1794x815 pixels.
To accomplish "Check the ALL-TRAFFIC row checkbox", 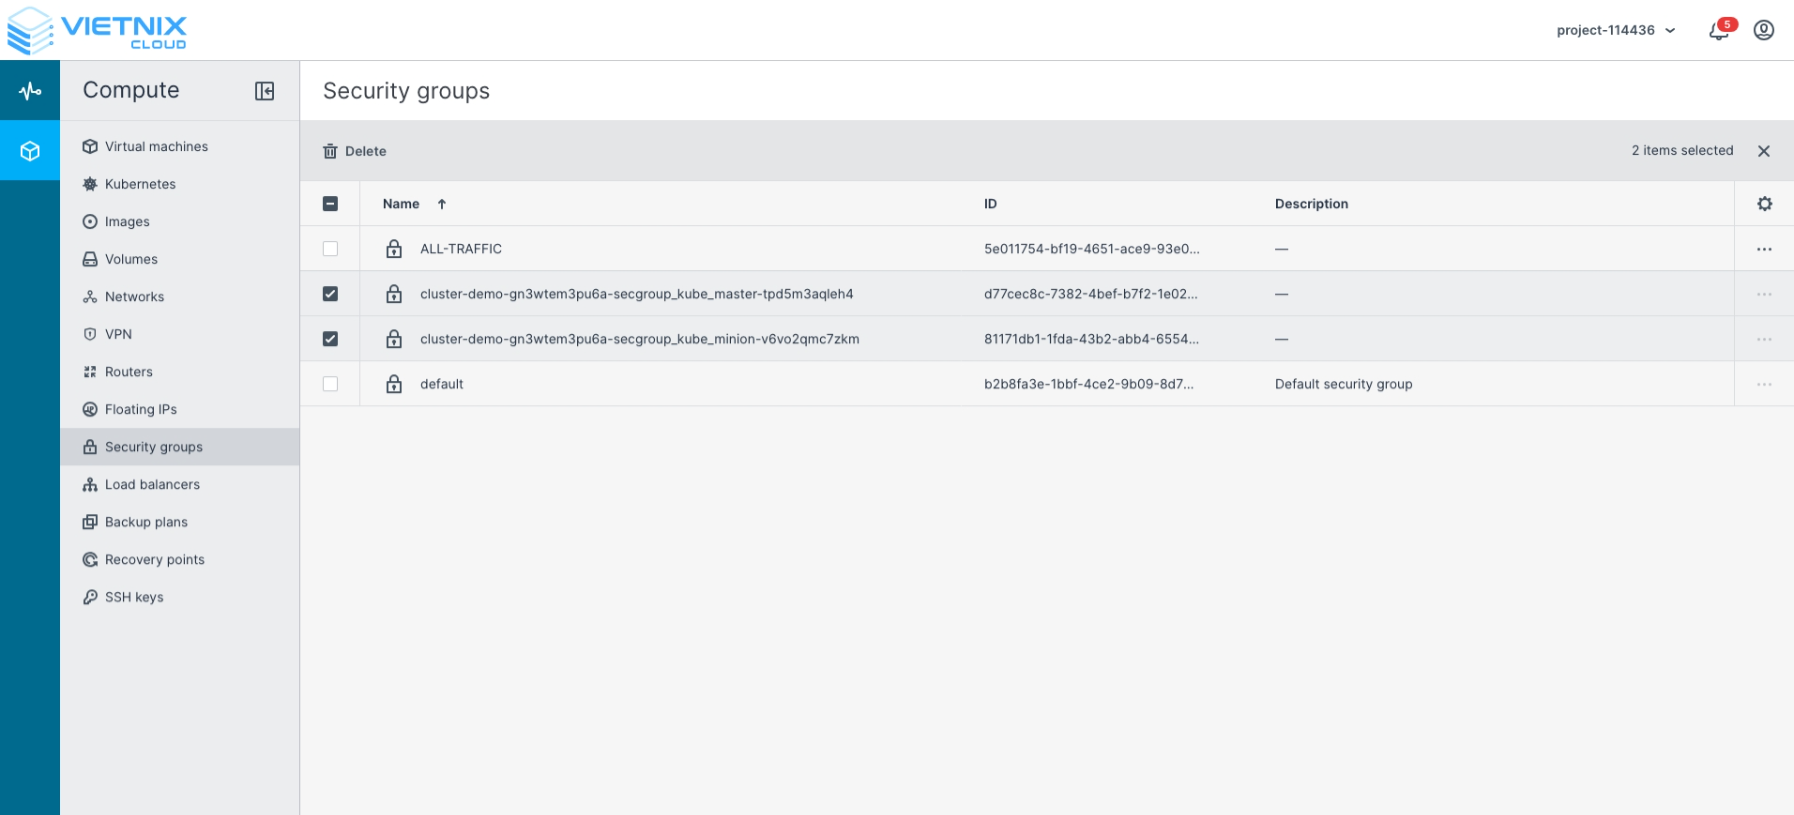I will (330, 249).
